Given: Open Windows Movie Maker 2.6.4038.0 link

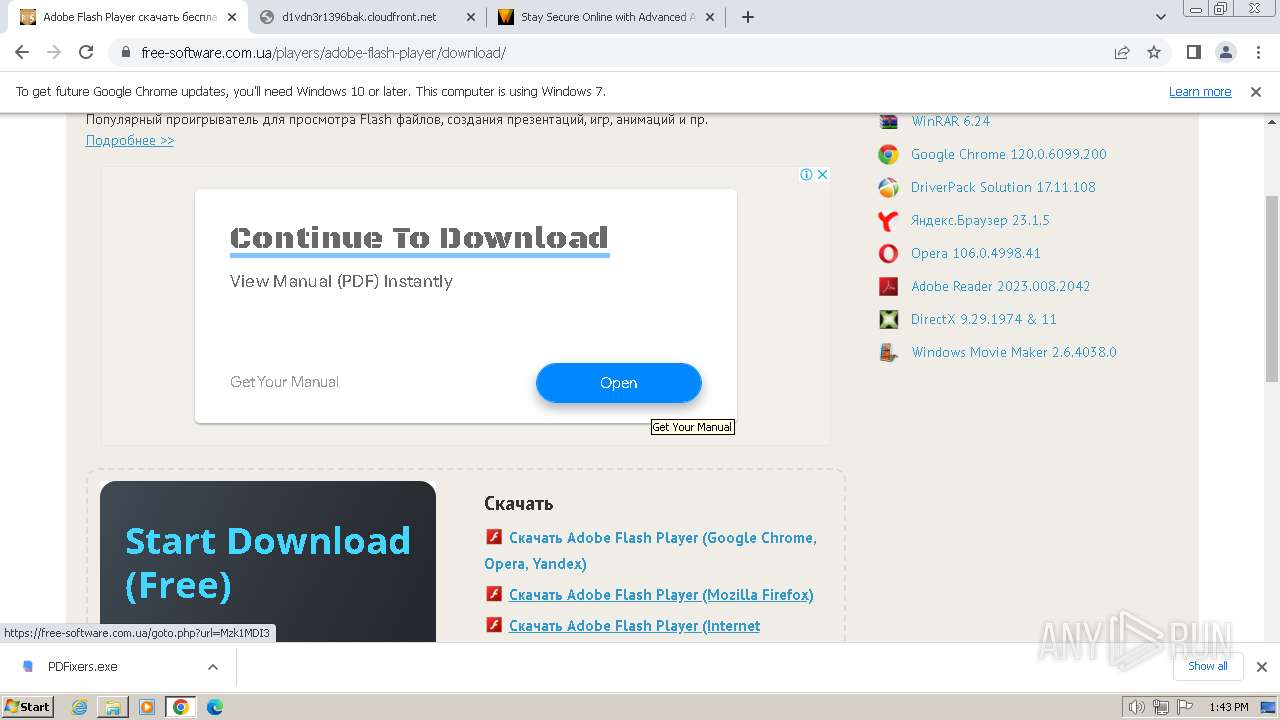Looking at the screenshot, I should pos(1014,352).
